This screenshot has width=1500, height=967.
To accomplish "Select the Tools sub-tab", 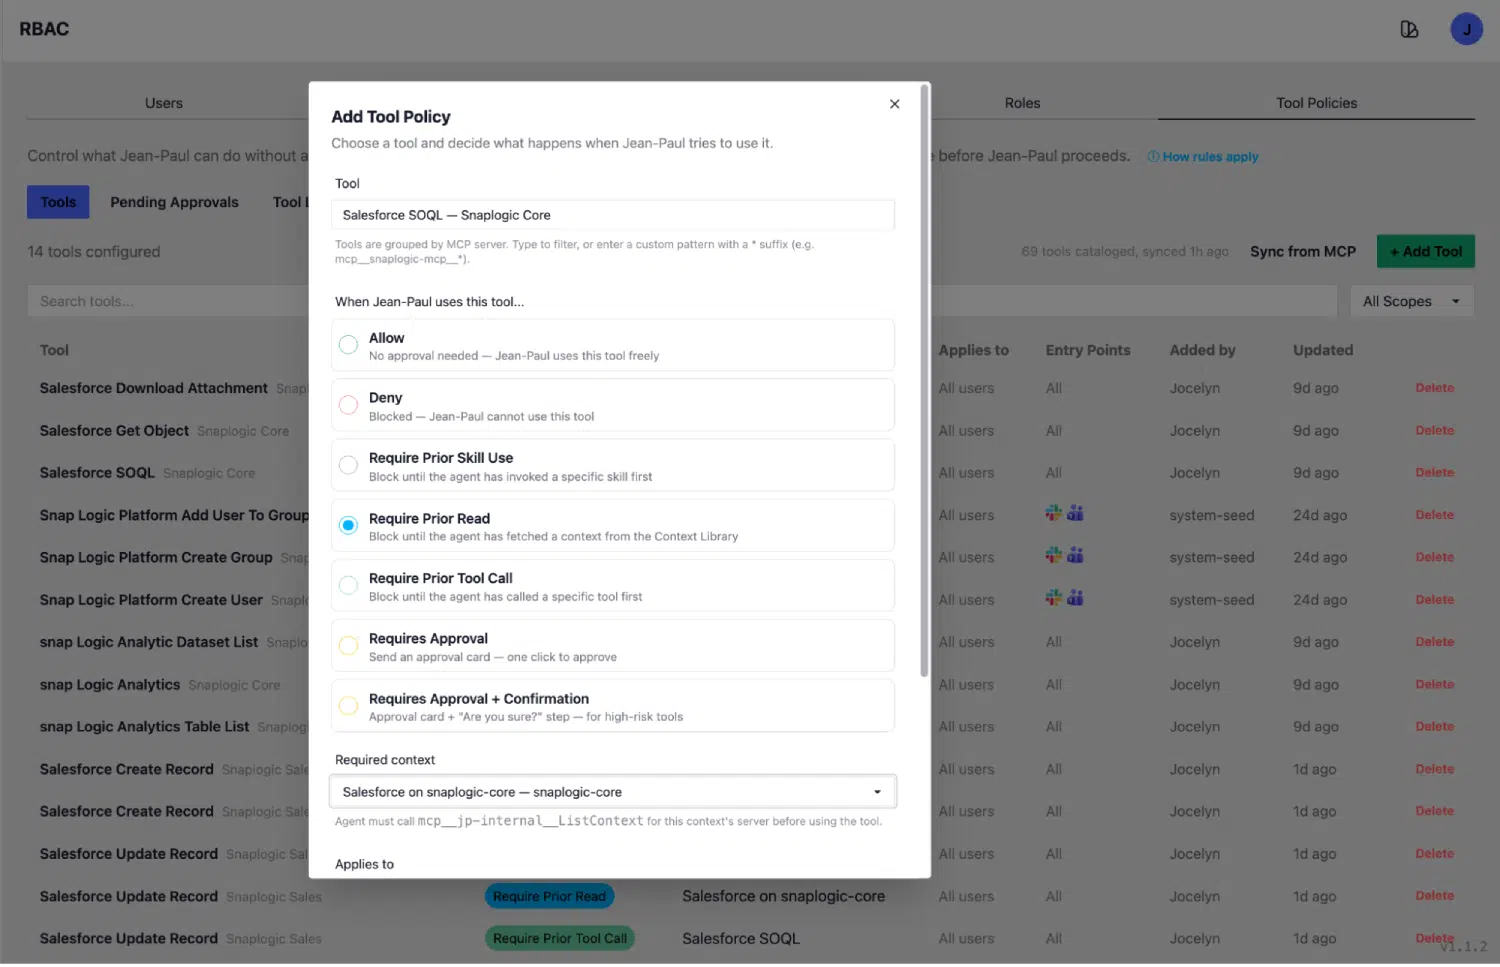I will [x=58, y=202].
